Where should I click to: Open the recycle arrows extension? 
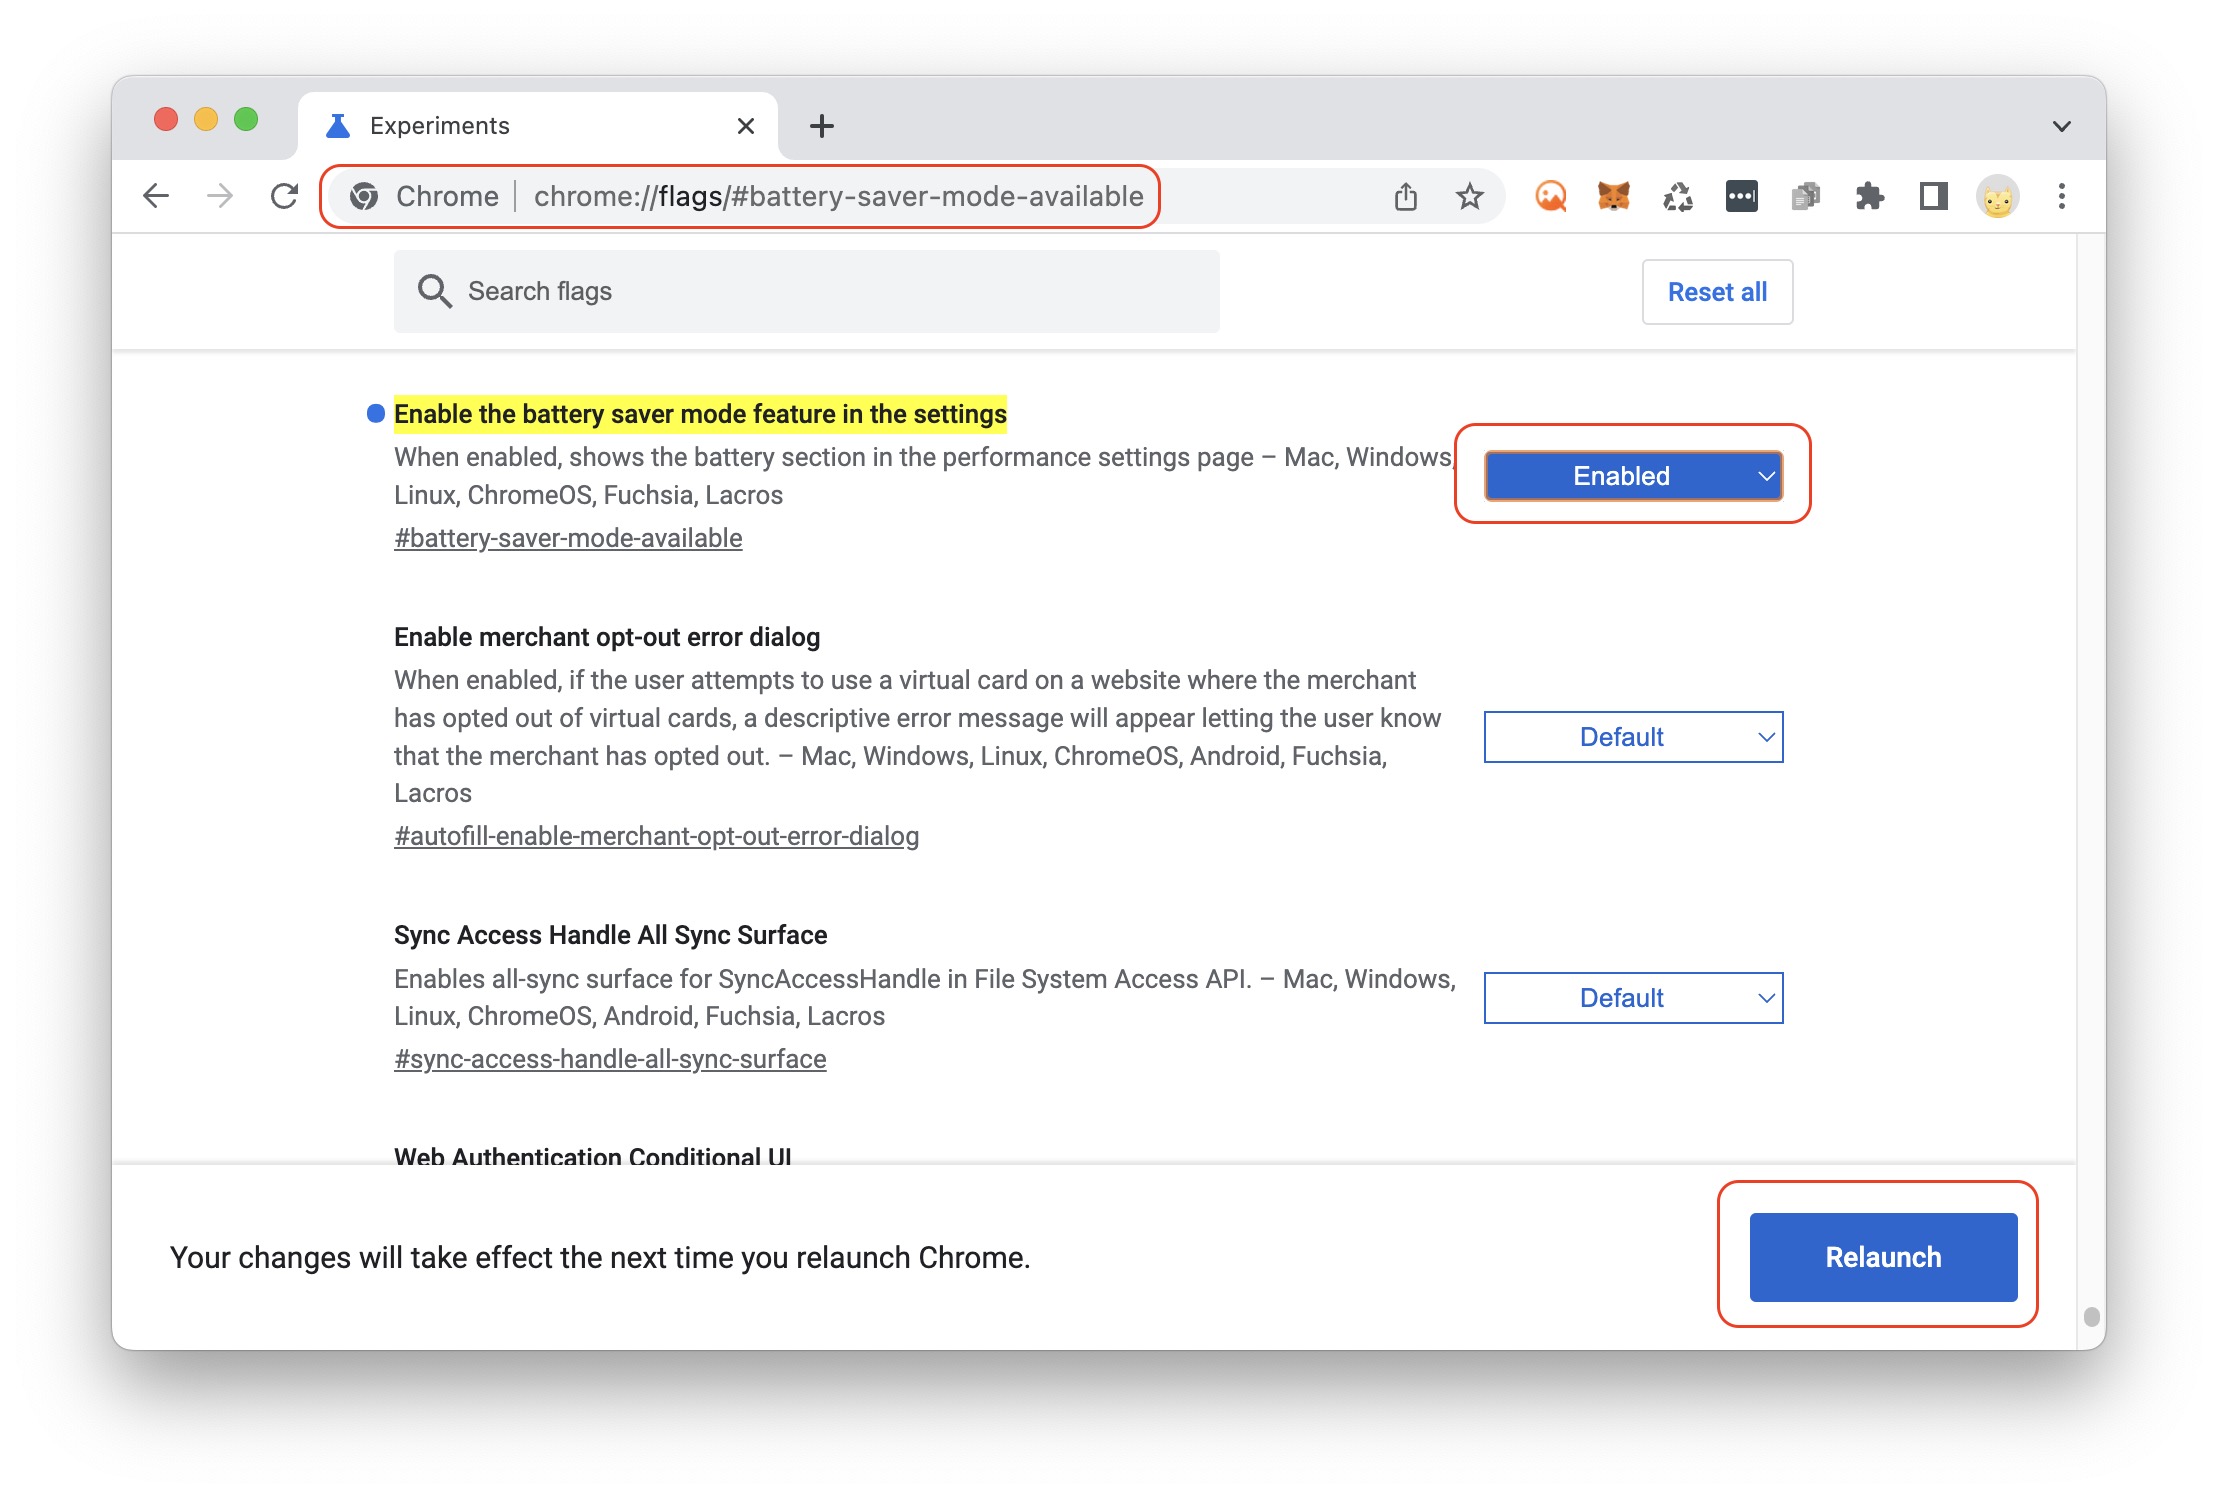pos(1677,196)
